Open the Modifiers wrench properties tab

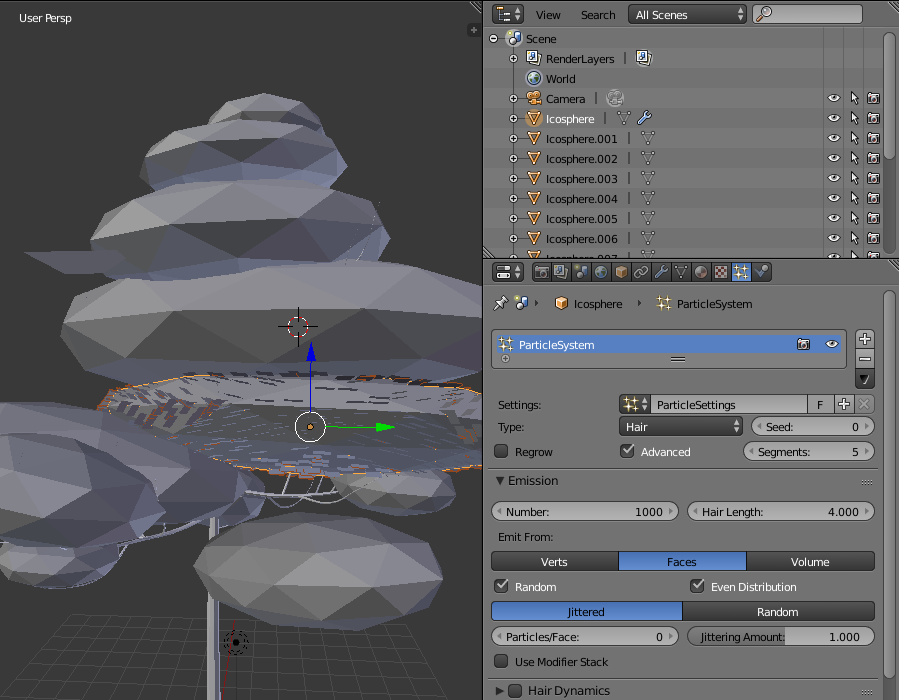coord(661,272)
